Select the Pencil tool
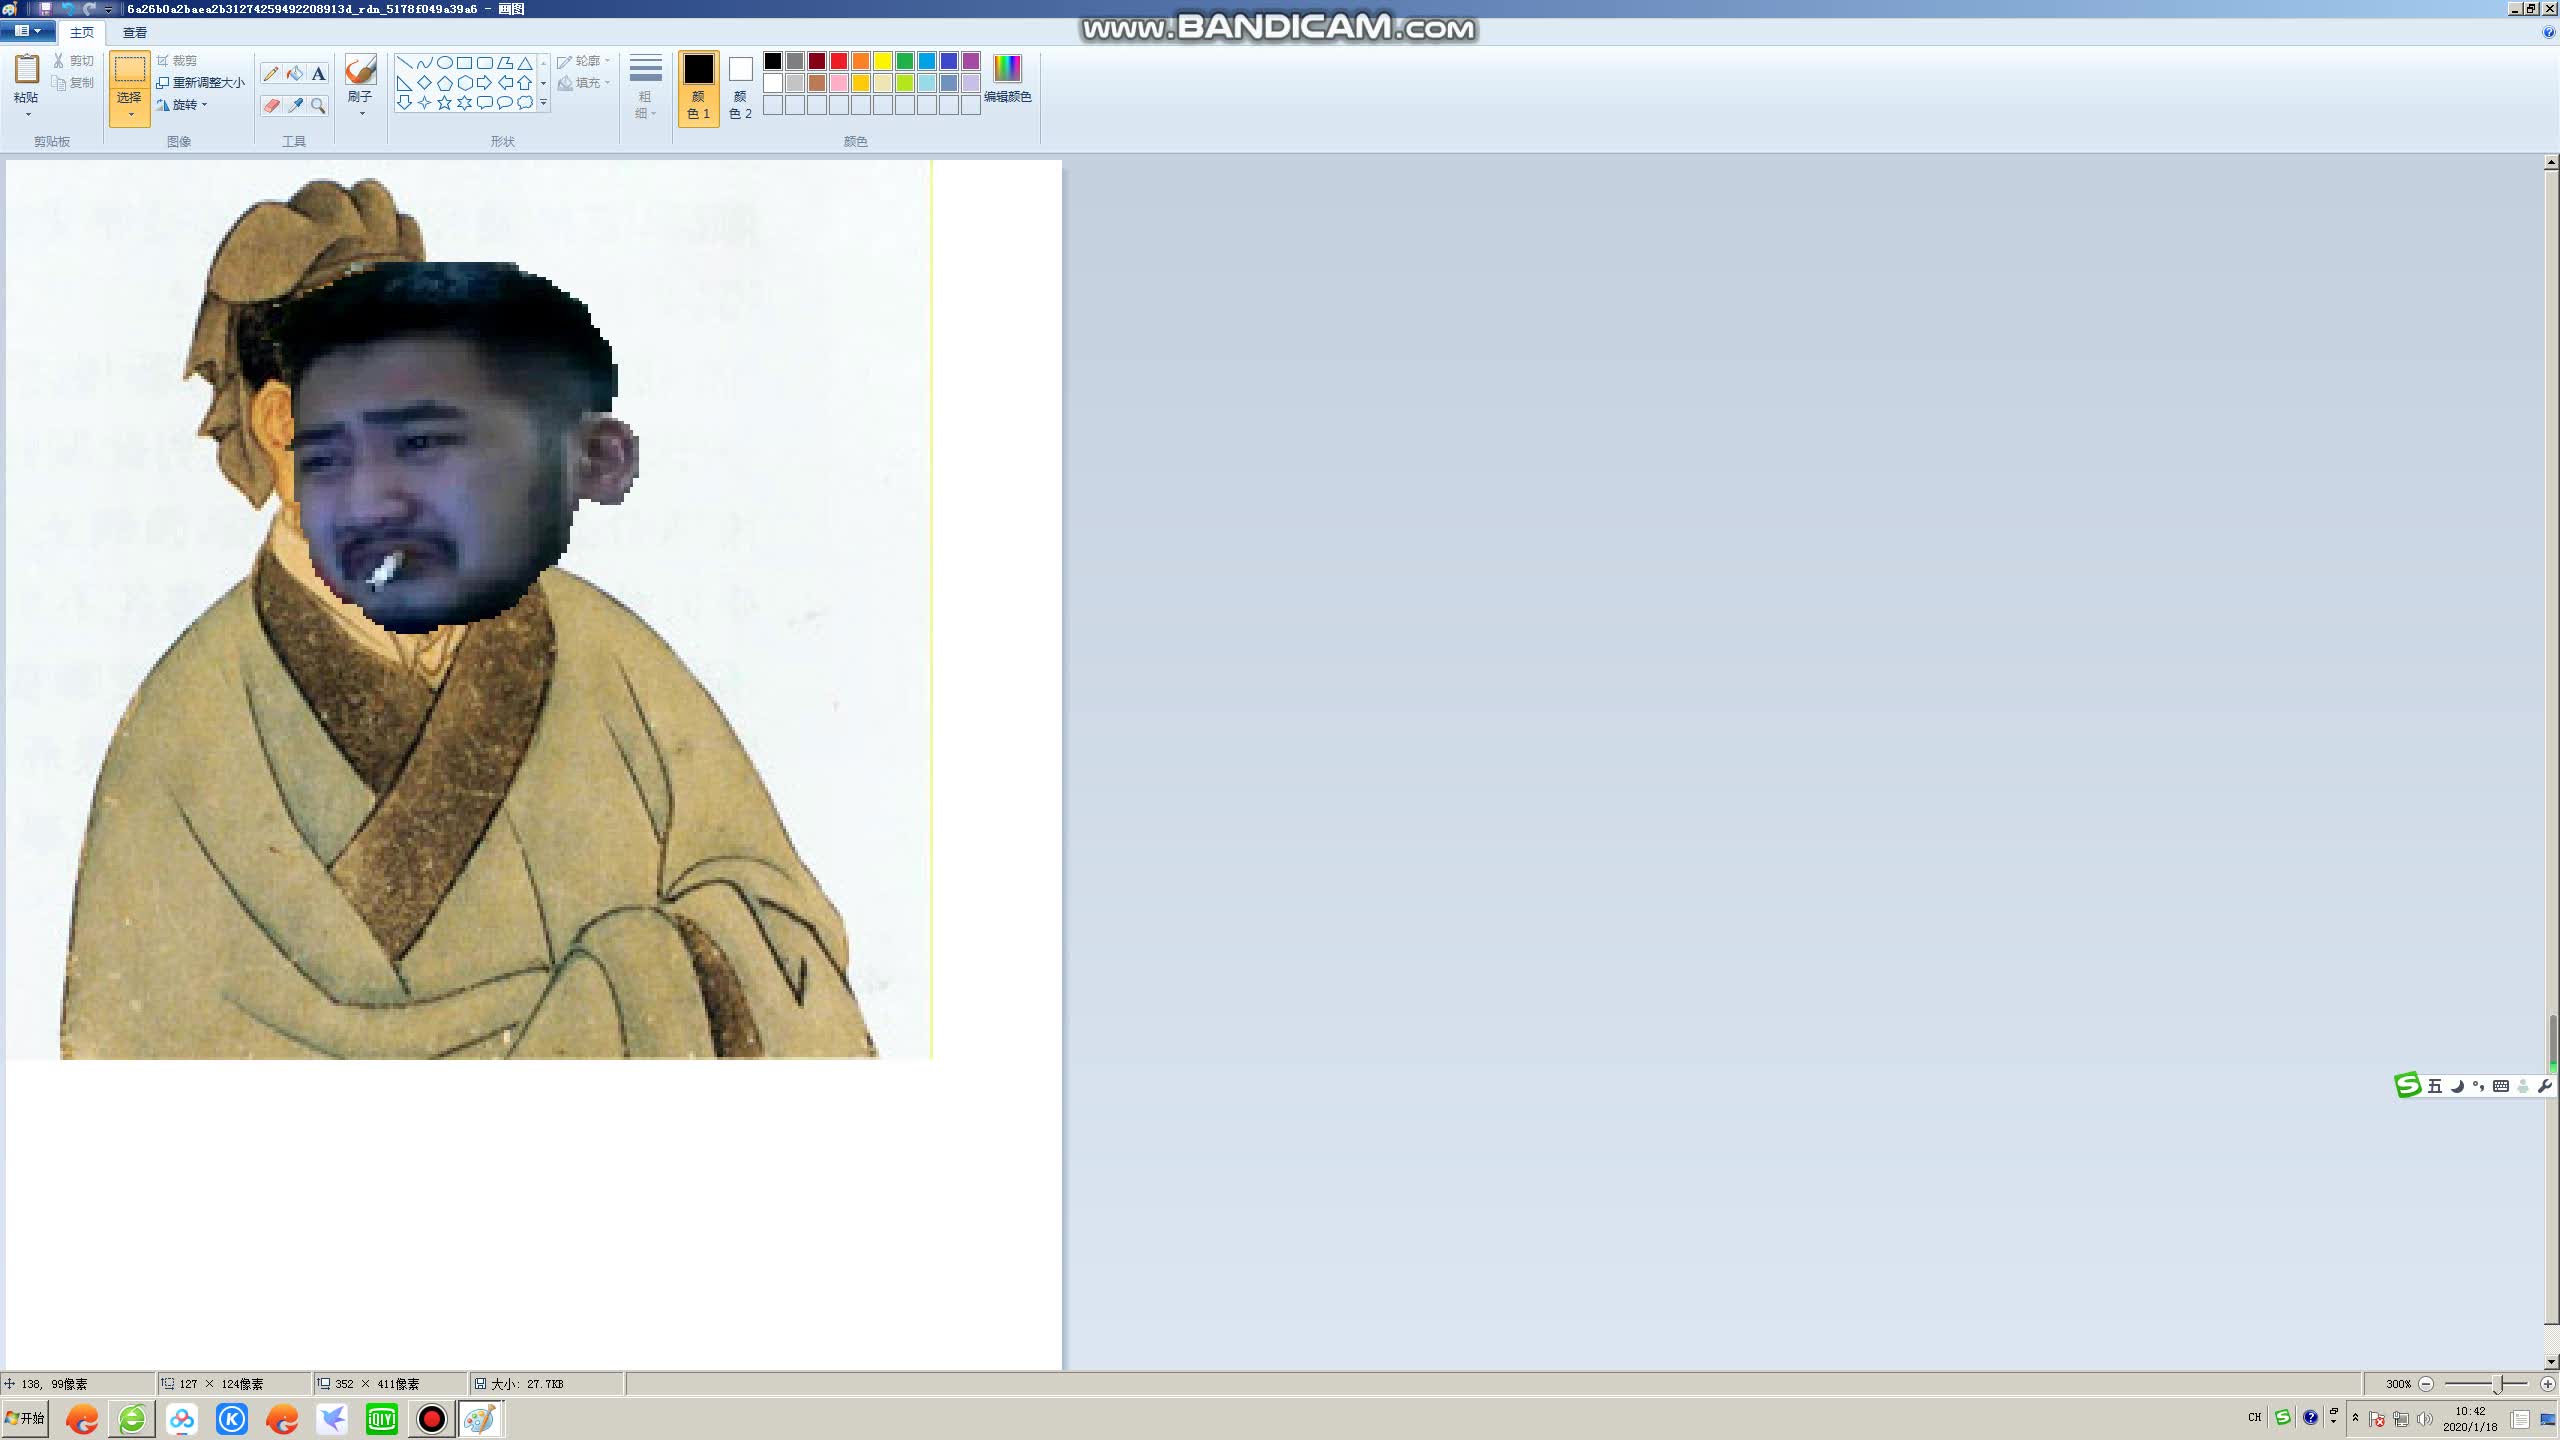This screenshot has height=1440, width=2560. coord(271,74)
